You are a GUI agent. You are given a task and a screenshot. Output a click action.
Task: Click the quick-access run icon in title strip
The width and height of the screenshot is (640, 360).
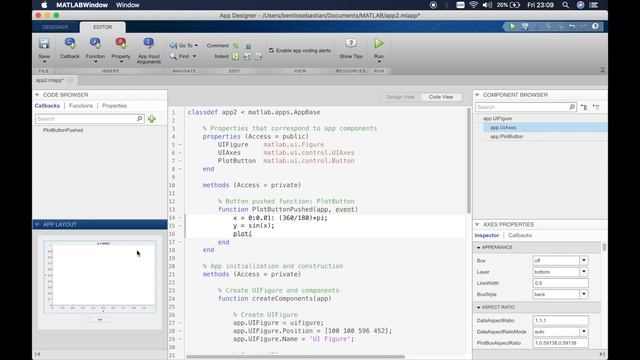[x=513, y=27]
